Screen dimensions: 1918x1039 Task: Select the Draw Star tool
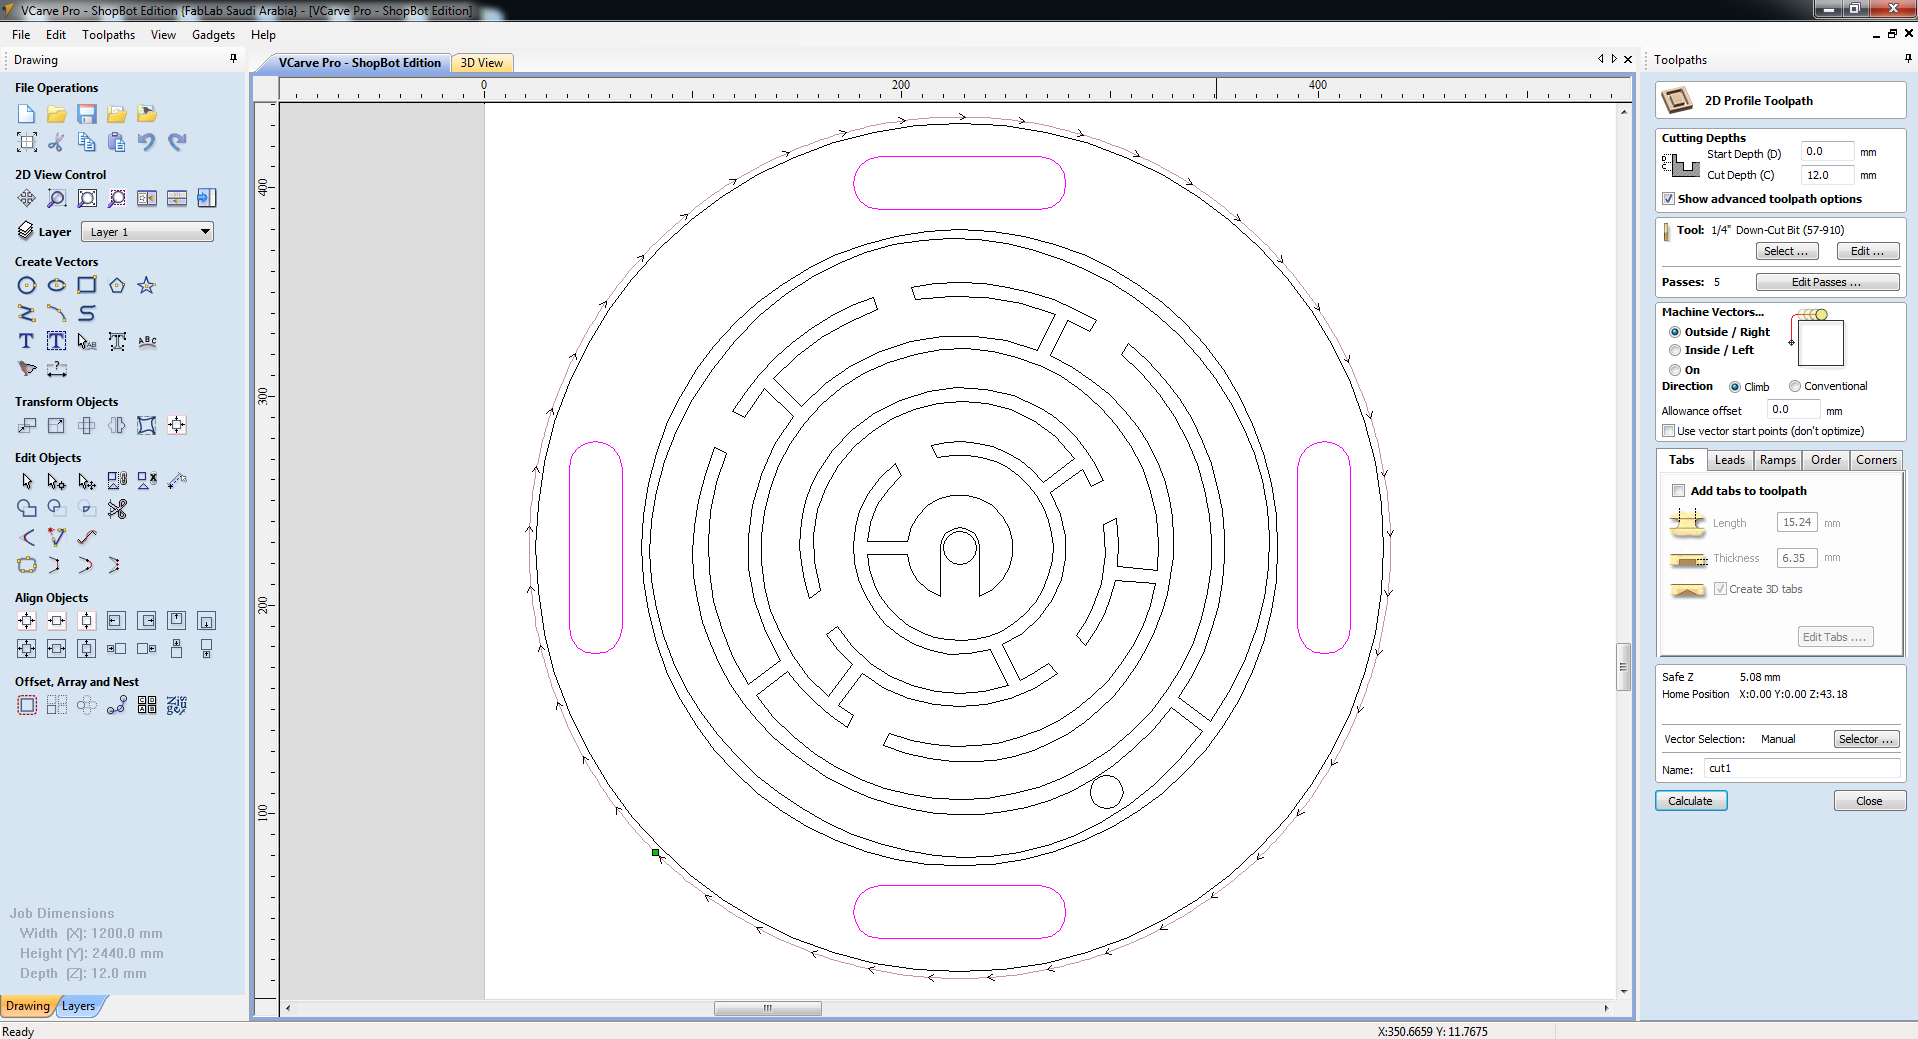tap(147, 286)
